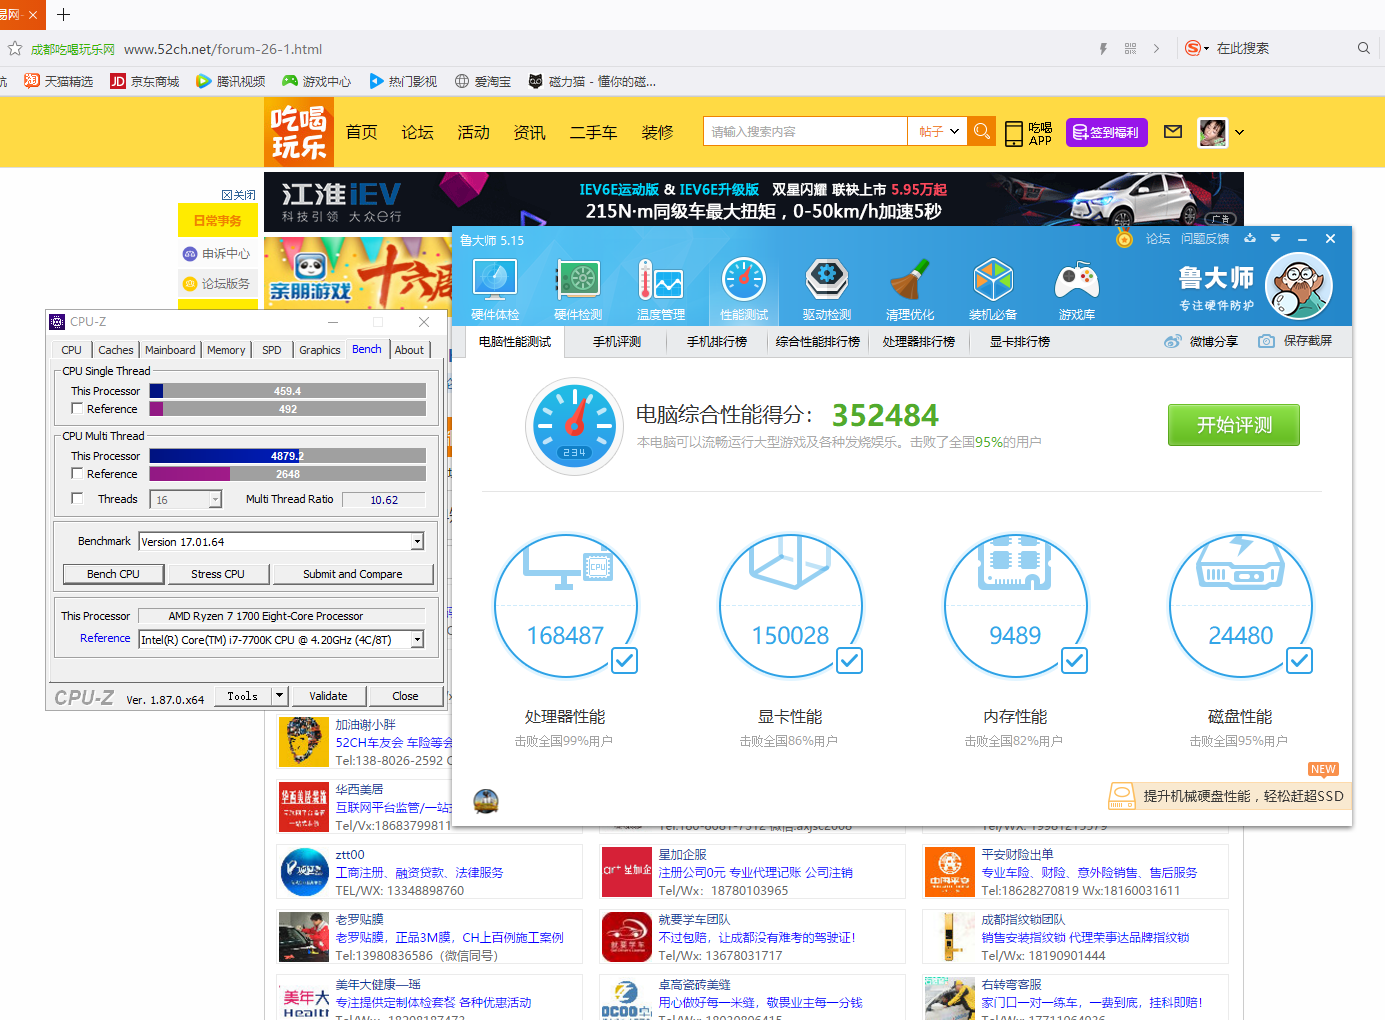
Task: Open the Threads count dropdown showing 16
Action: pyautogui.click(x=186, y=500)
